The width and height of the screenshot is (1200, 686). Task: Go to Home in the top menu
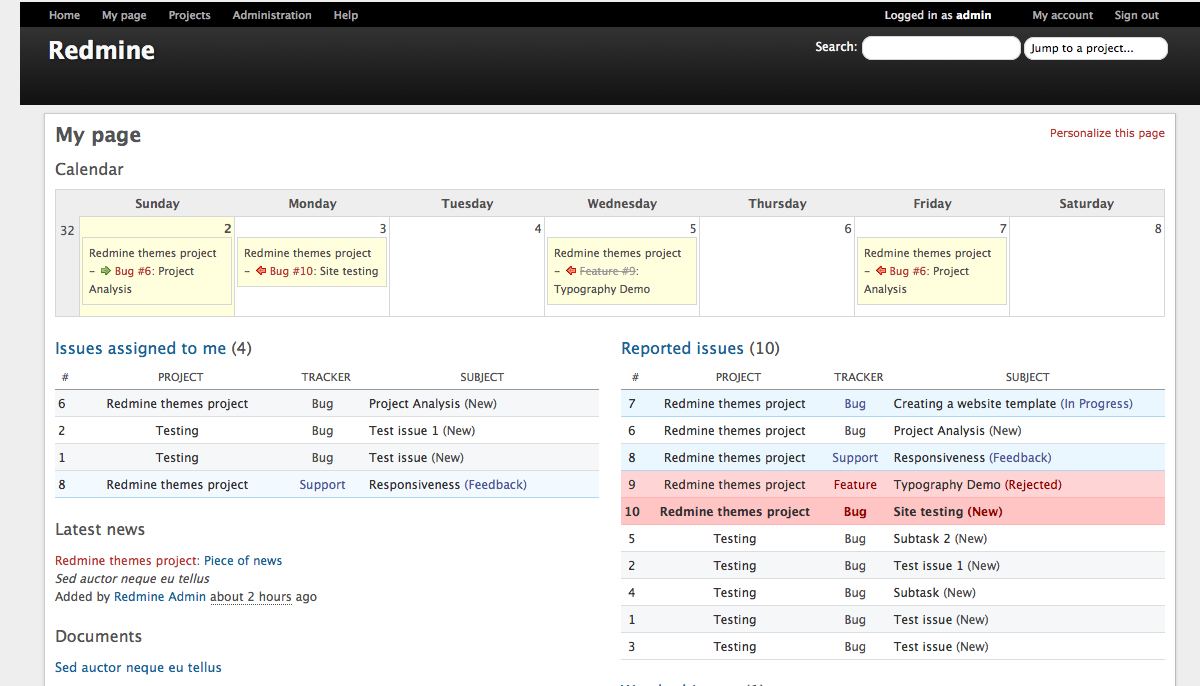pyautogui.click(x=65, y=15)
